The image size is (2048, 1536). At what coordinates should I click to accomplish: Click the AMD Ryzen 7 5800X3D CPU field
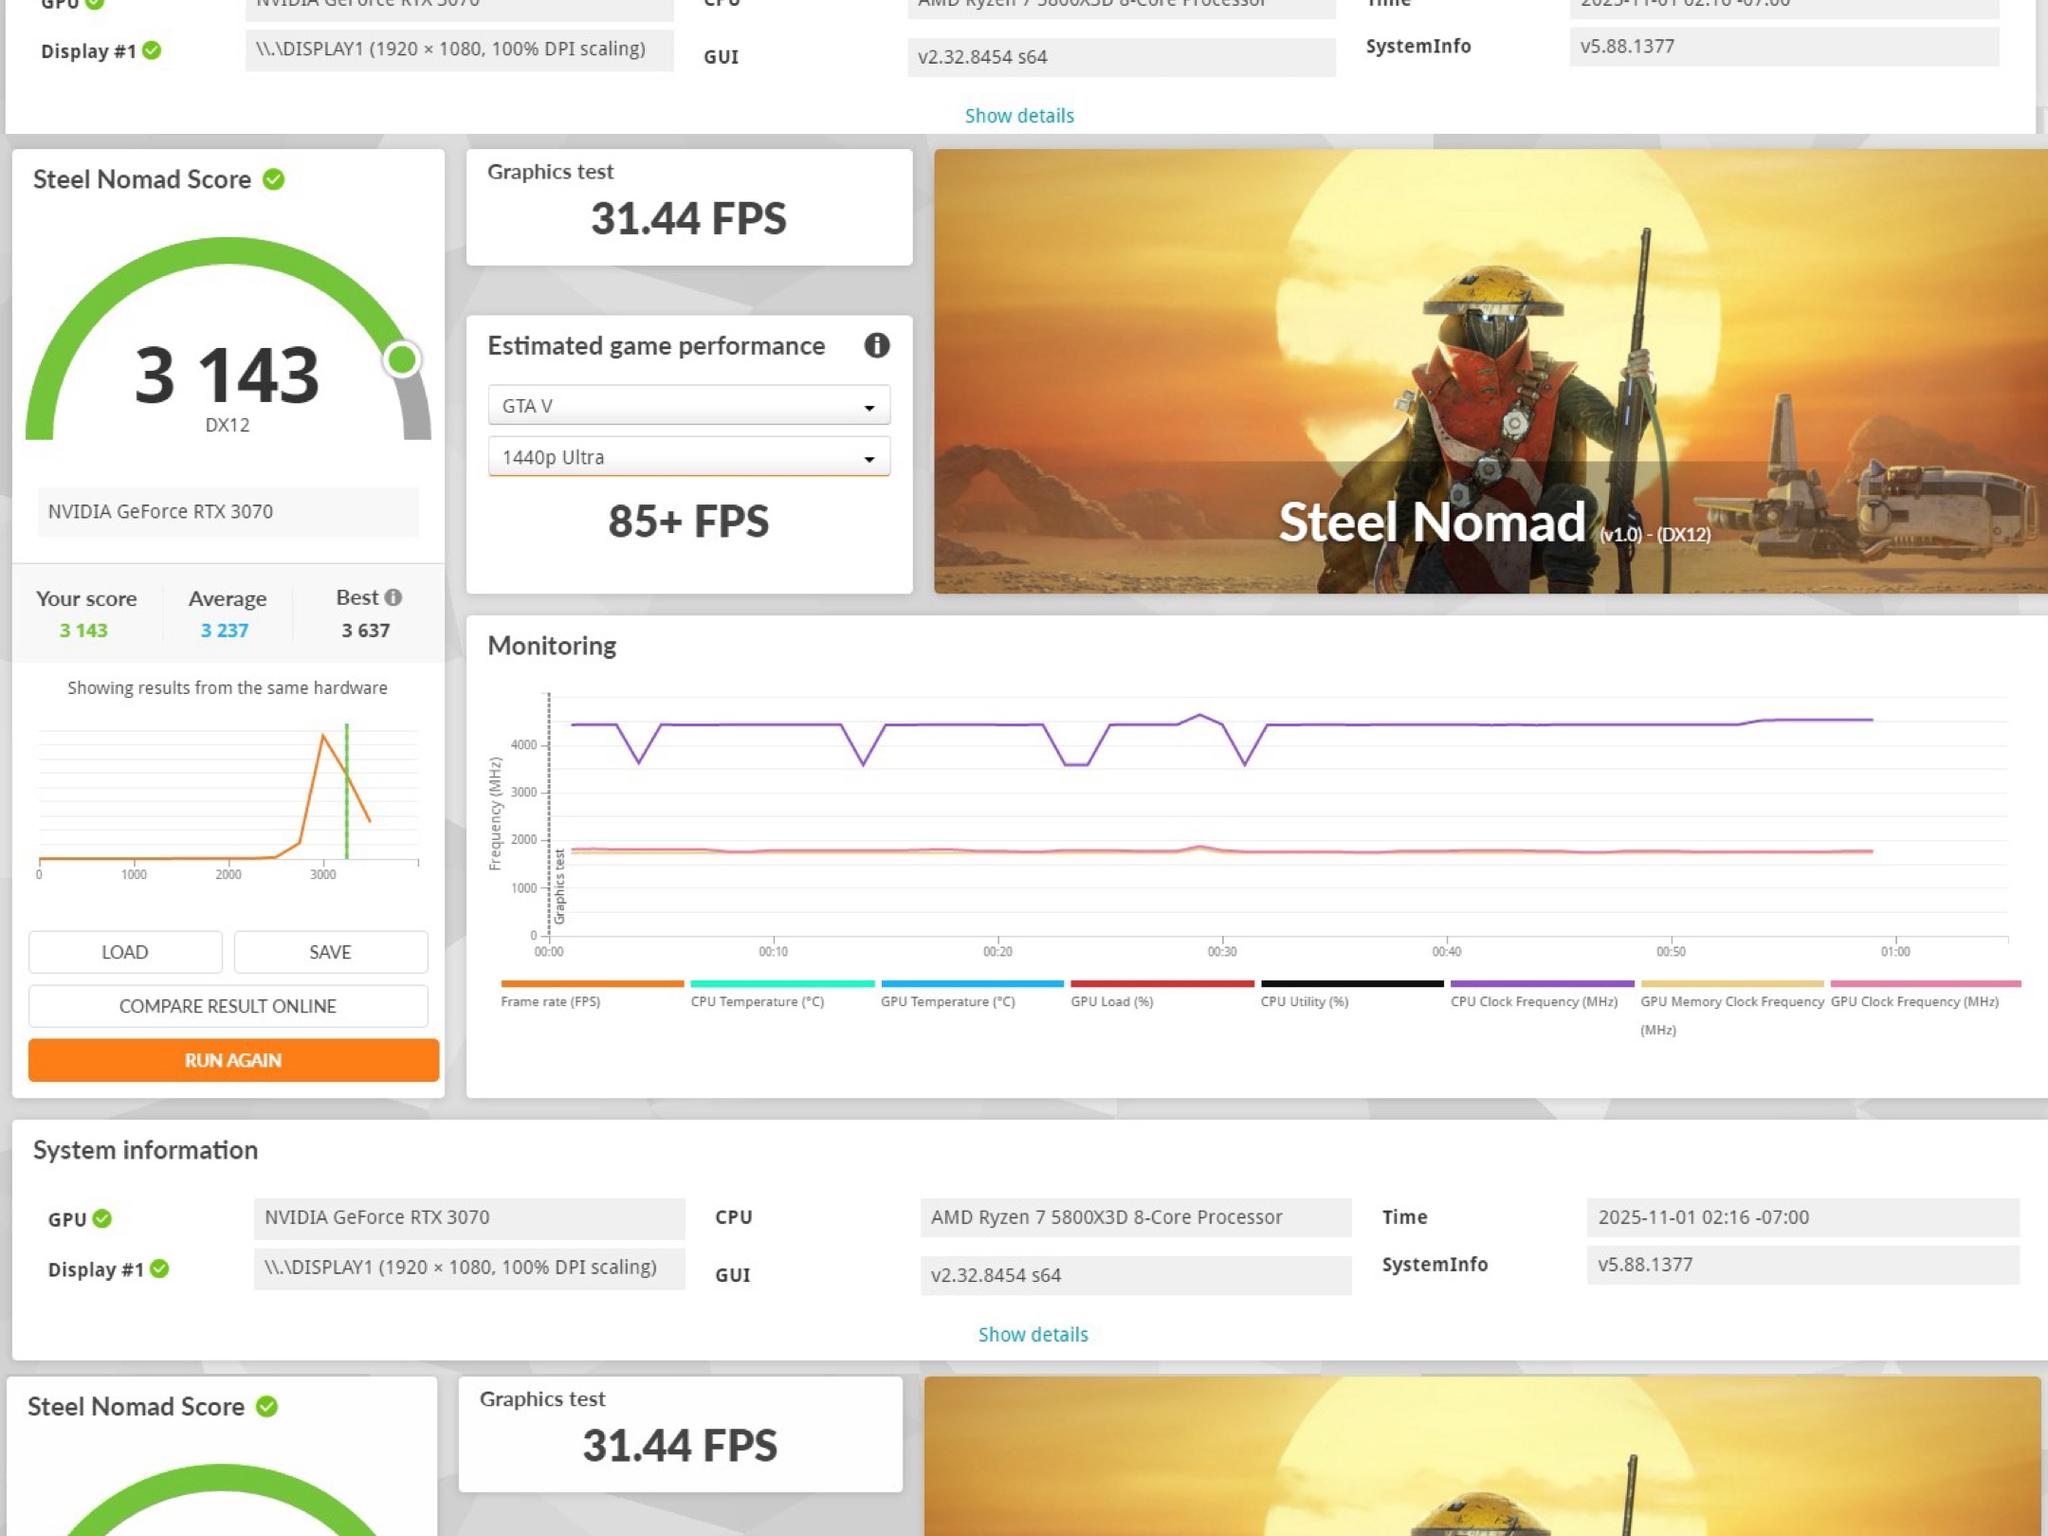(x=1136, y=1217)
